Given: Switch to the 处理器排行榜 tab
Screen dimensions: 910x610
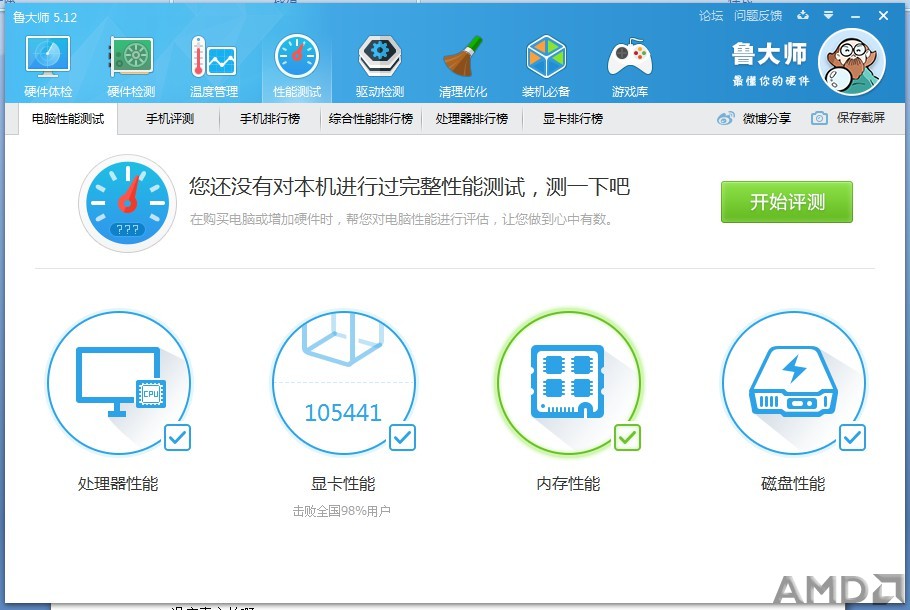Looking at the screenshot, I should click(x=472, y=119).
